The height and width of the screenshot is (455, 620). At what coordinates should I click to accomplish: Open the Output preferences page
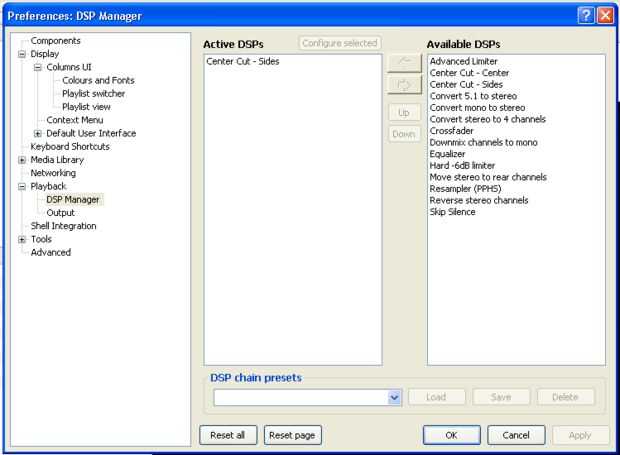click(x=60, y=213)
